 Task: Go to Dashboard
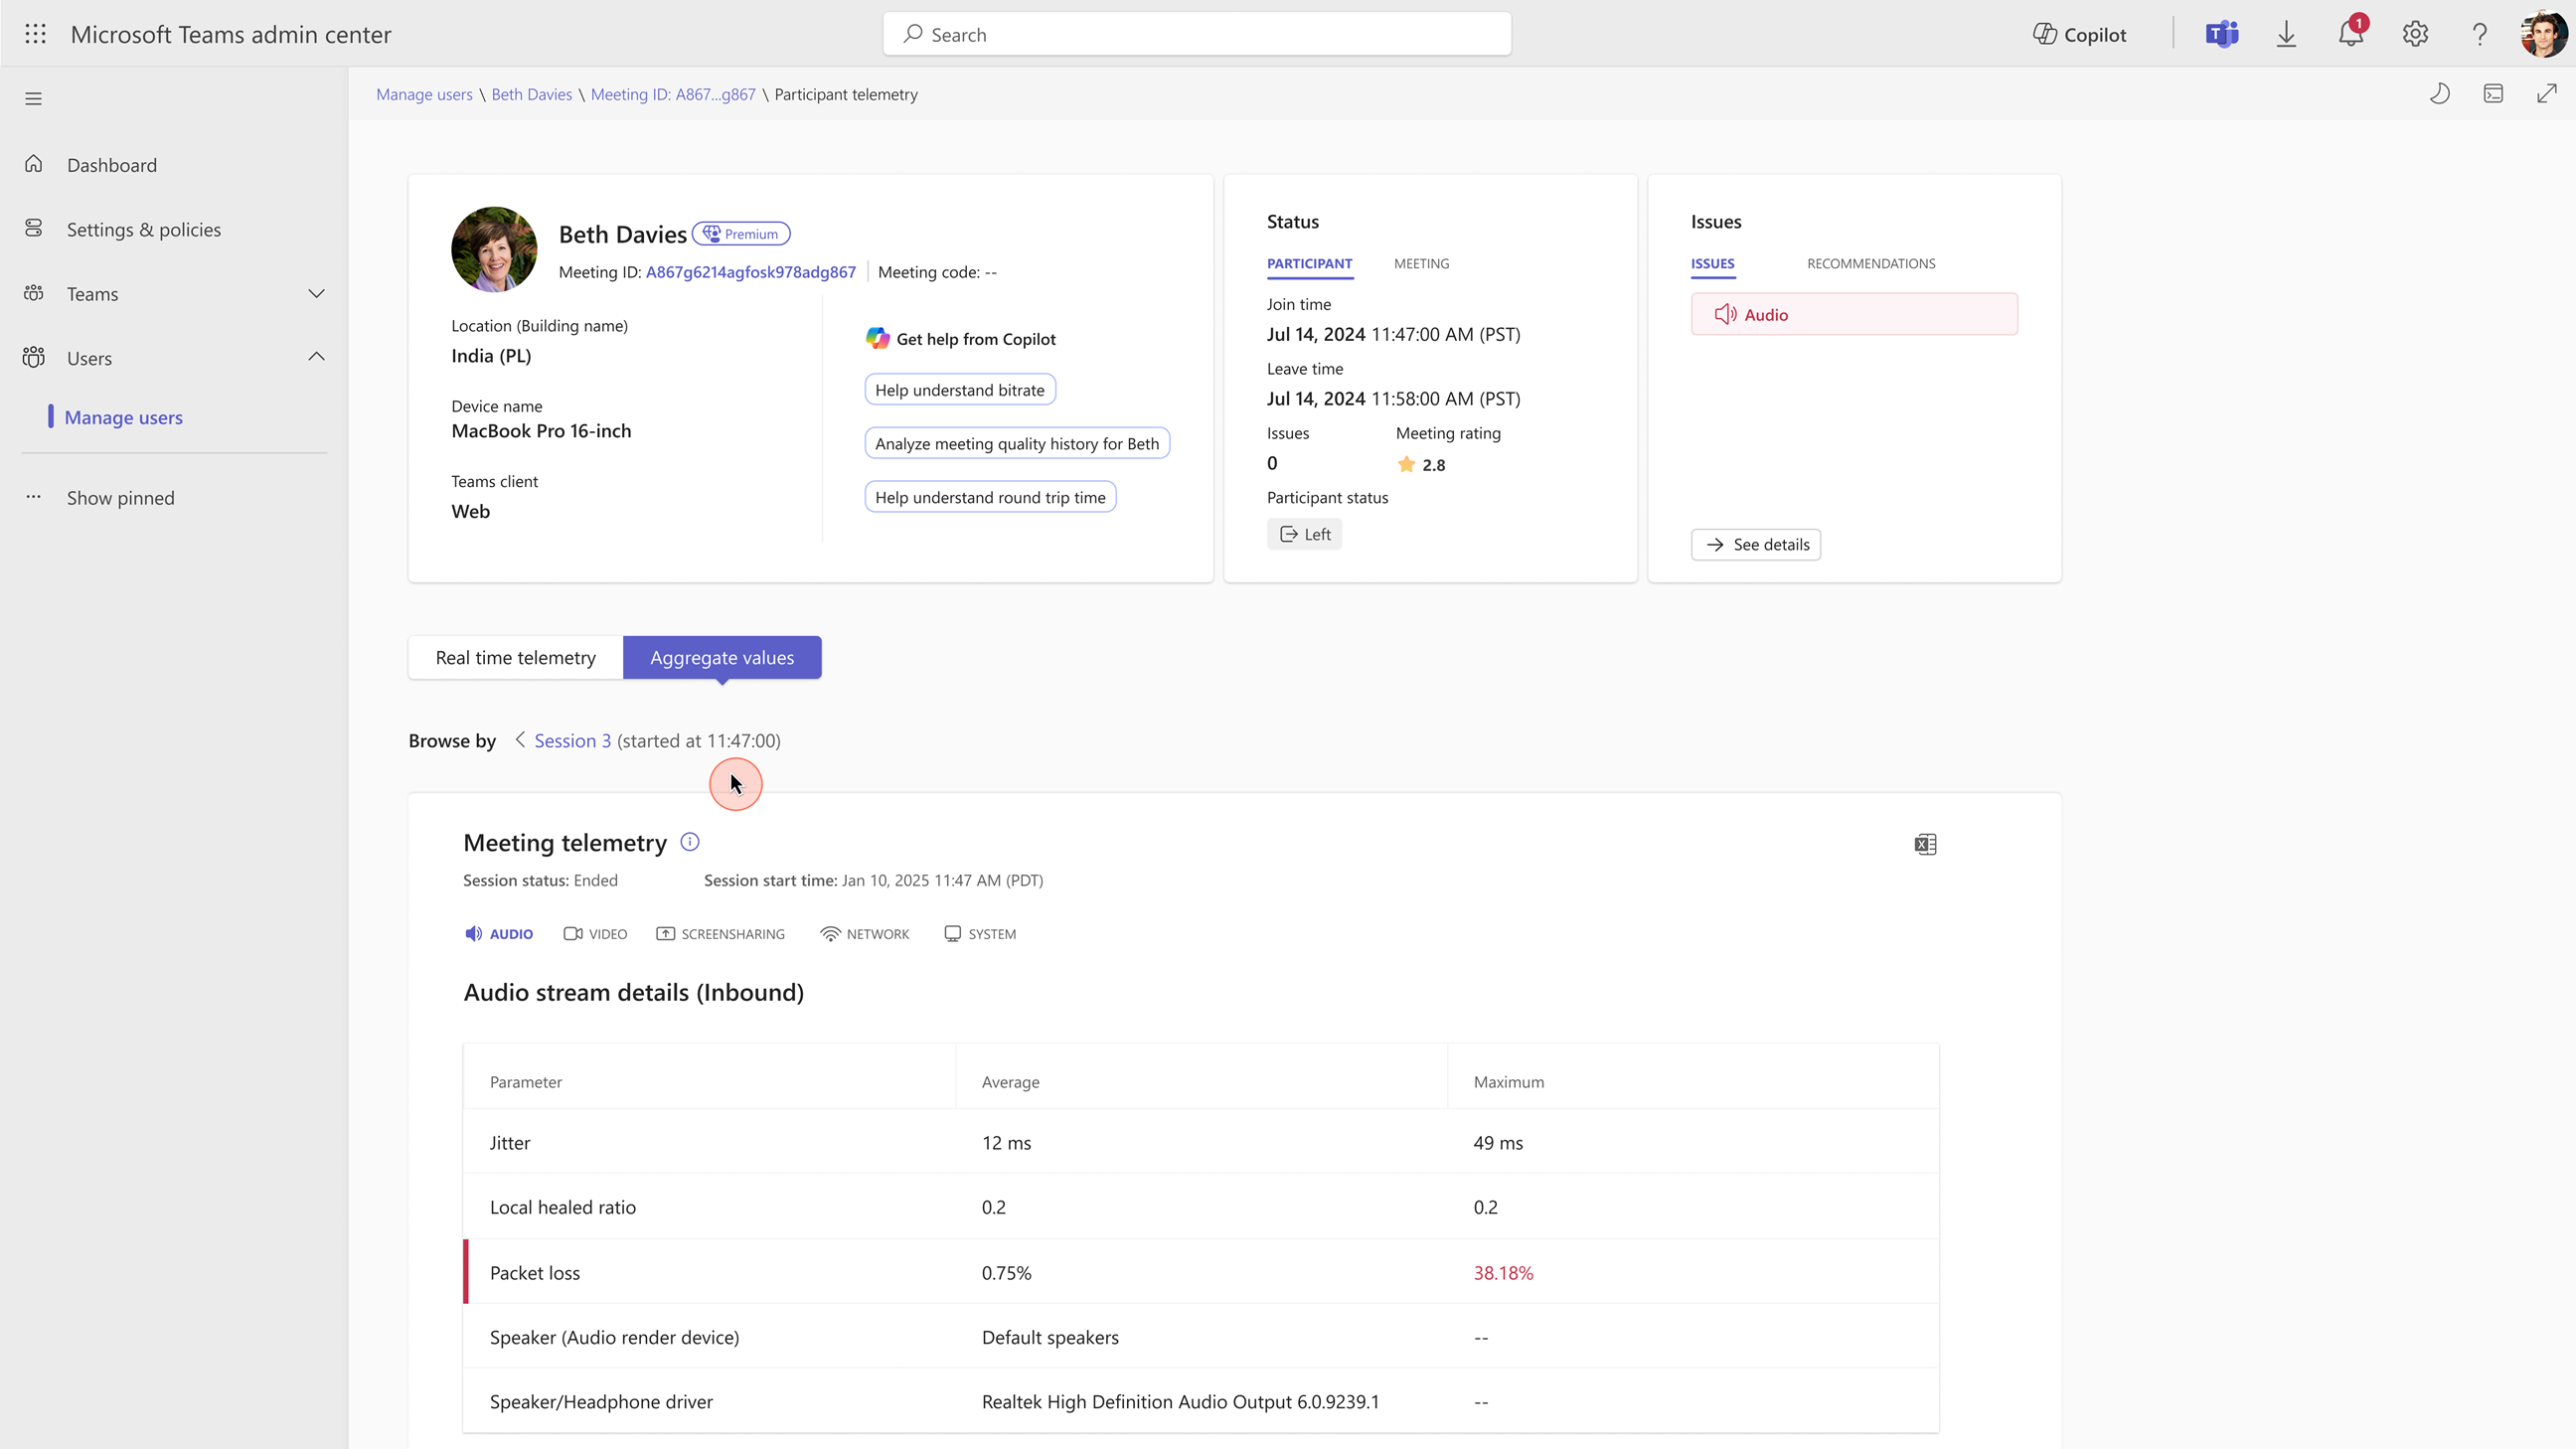(x=111, y=165)
